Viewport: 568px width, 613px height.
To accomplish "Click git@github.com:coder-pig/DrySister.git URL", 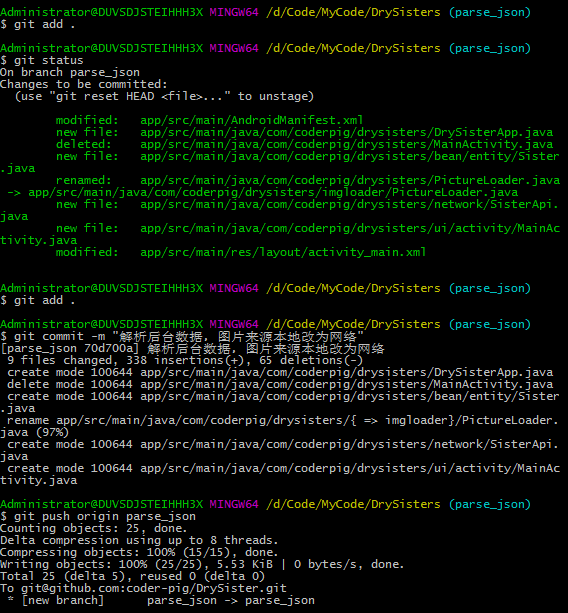I will 154,588.
